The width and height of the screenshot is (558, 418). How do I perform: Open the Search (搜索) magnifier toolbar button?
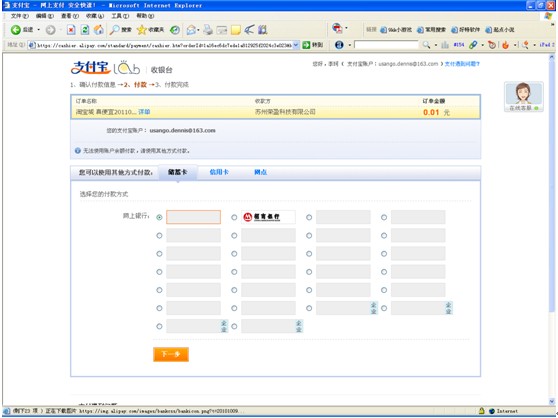click(x=120, y=30)
